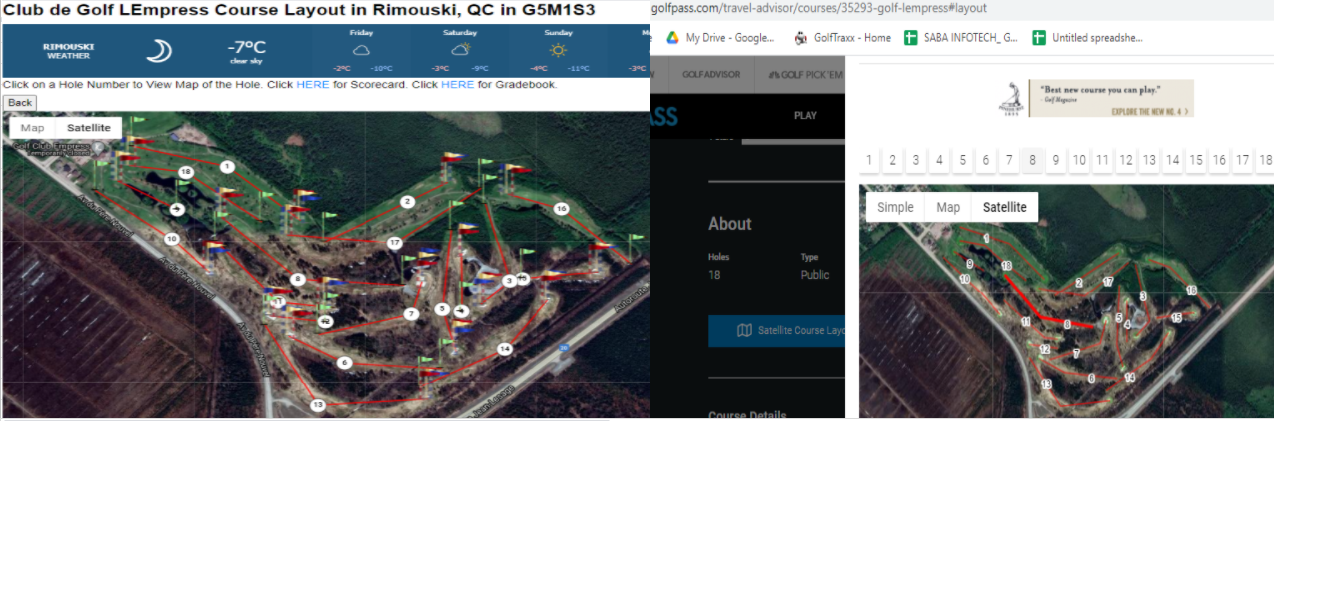
Task: Click hole 17 marker on left course map
Action: click(x=395, y=243)
